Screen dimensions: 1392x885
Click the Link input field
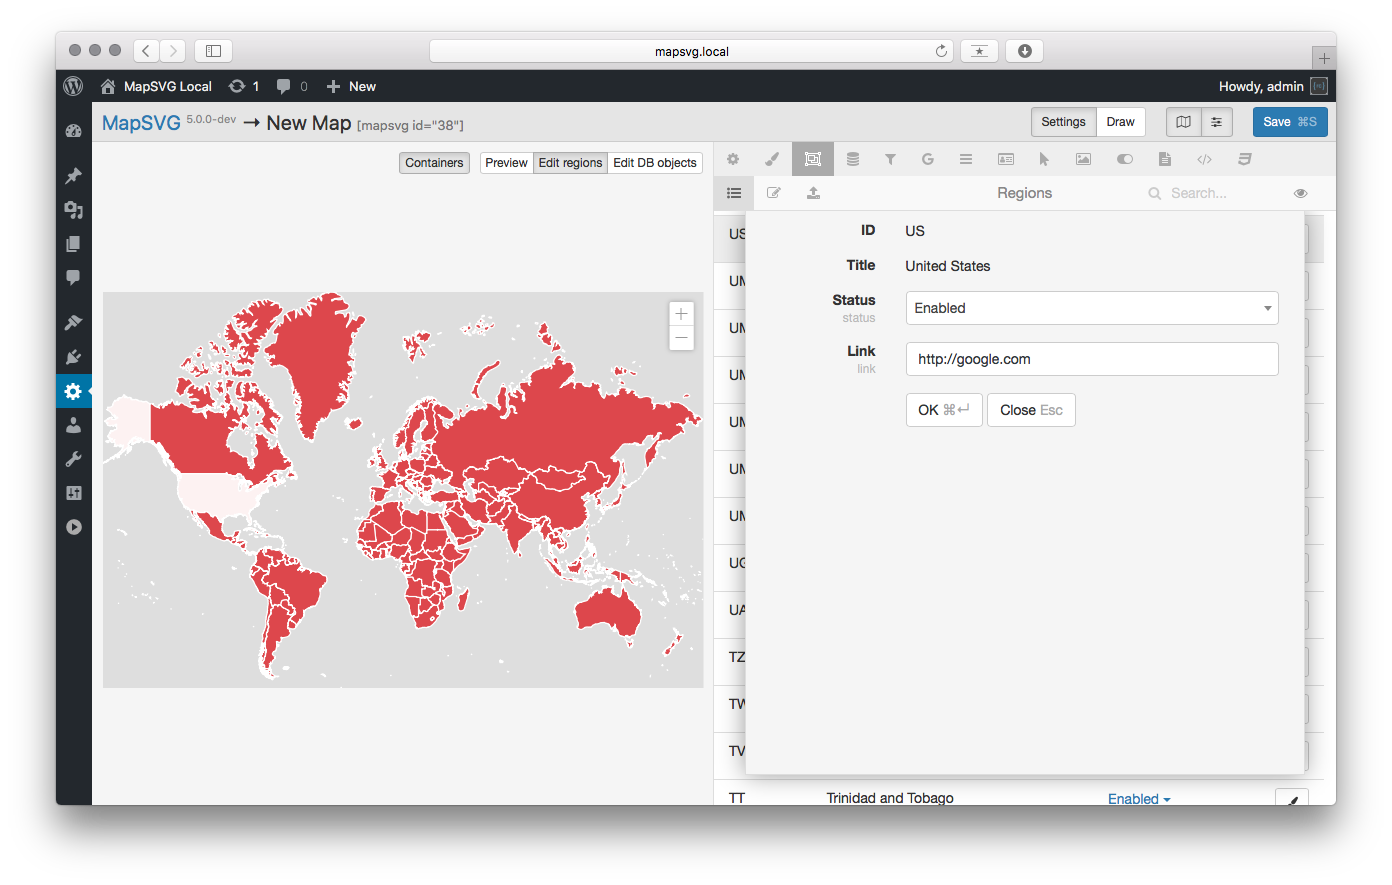[x=1092, y=359]
